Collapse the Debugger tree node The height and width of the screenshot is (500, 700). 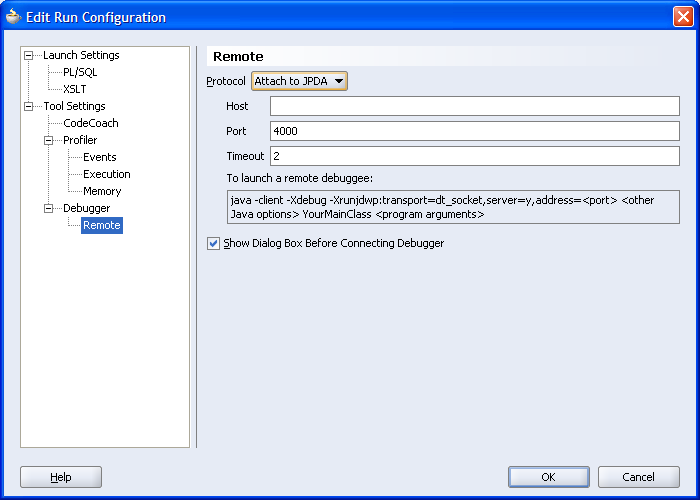pyautogui.click(x=49, y=209)
